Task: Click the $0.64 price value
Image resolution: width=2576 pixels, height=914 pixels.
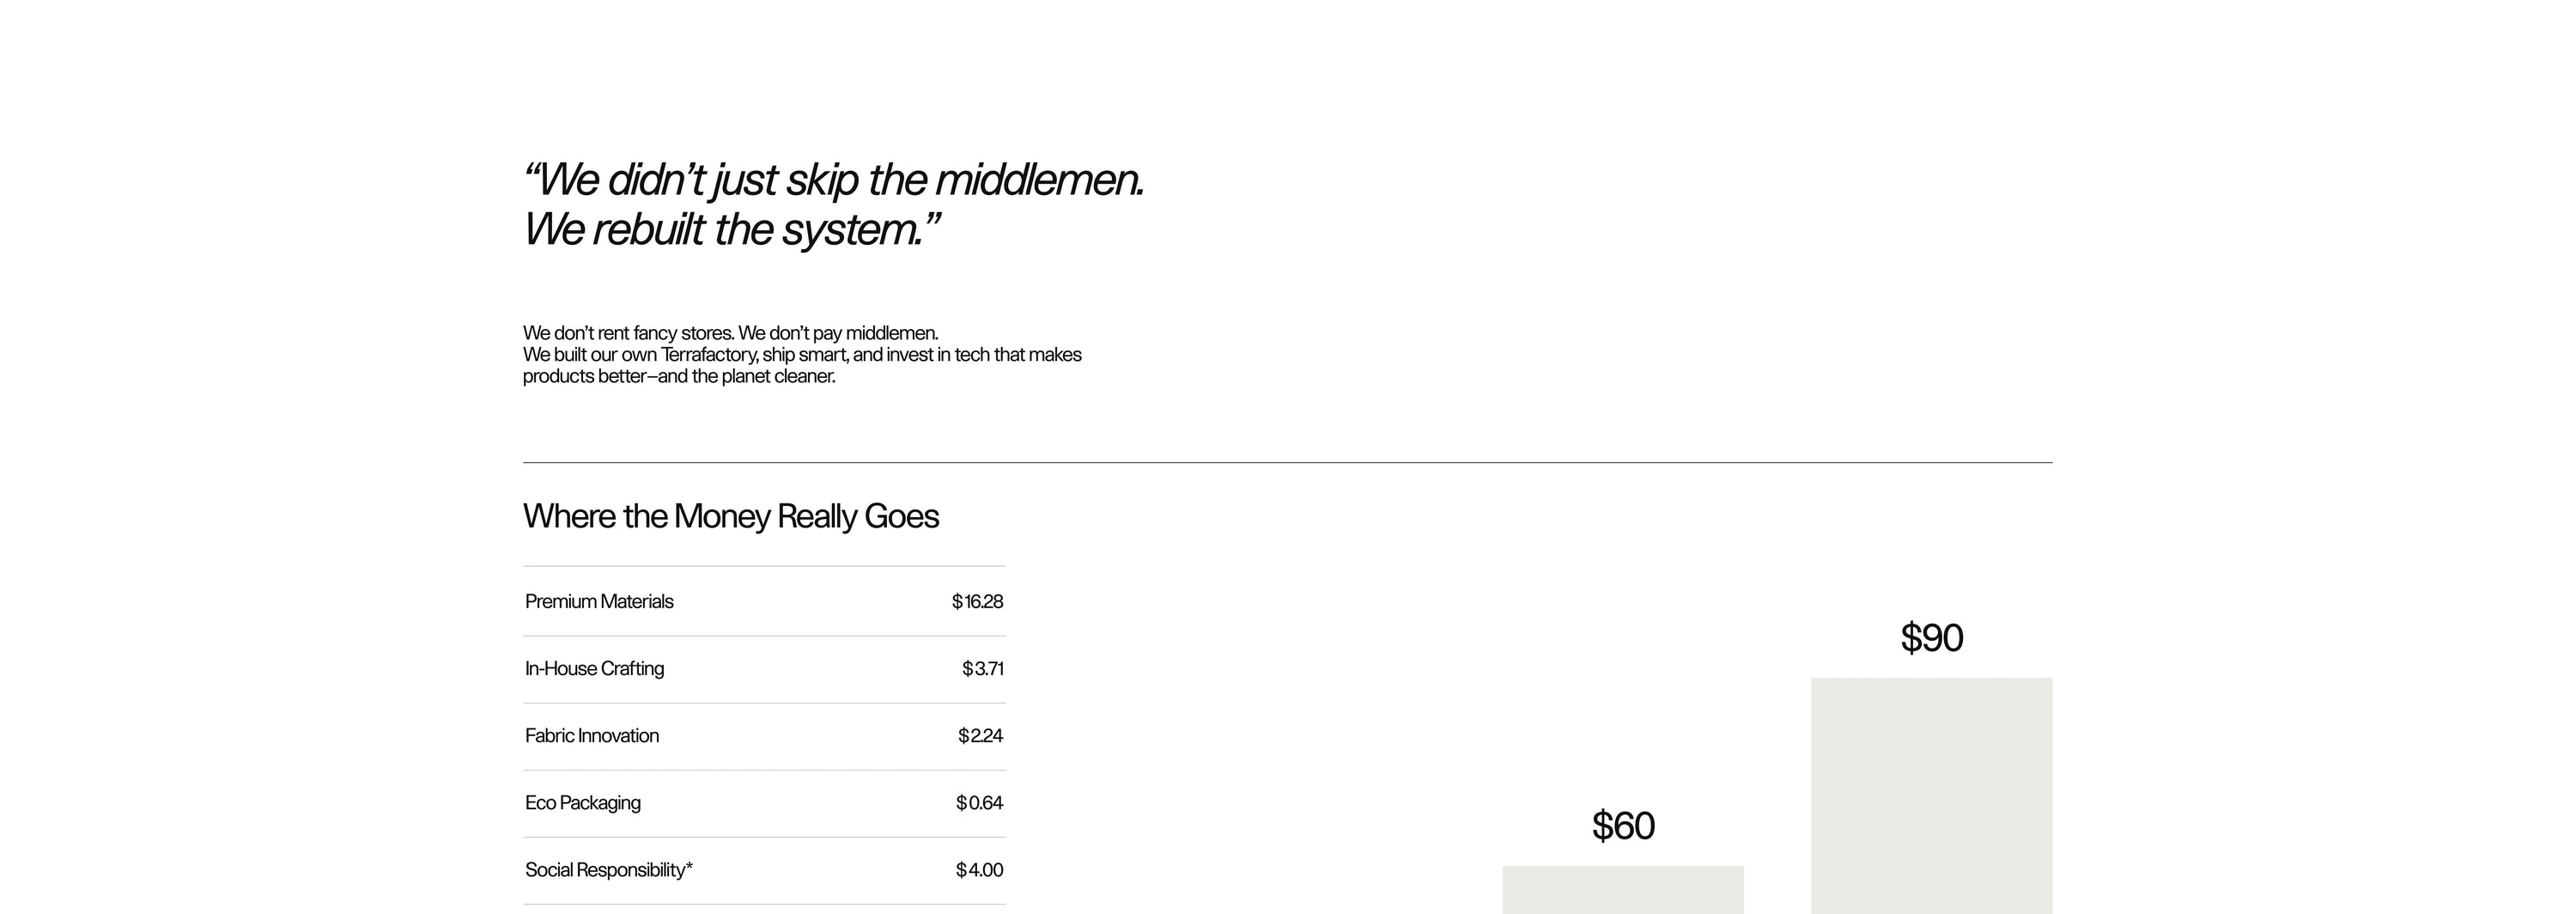Action: point(979,803)
